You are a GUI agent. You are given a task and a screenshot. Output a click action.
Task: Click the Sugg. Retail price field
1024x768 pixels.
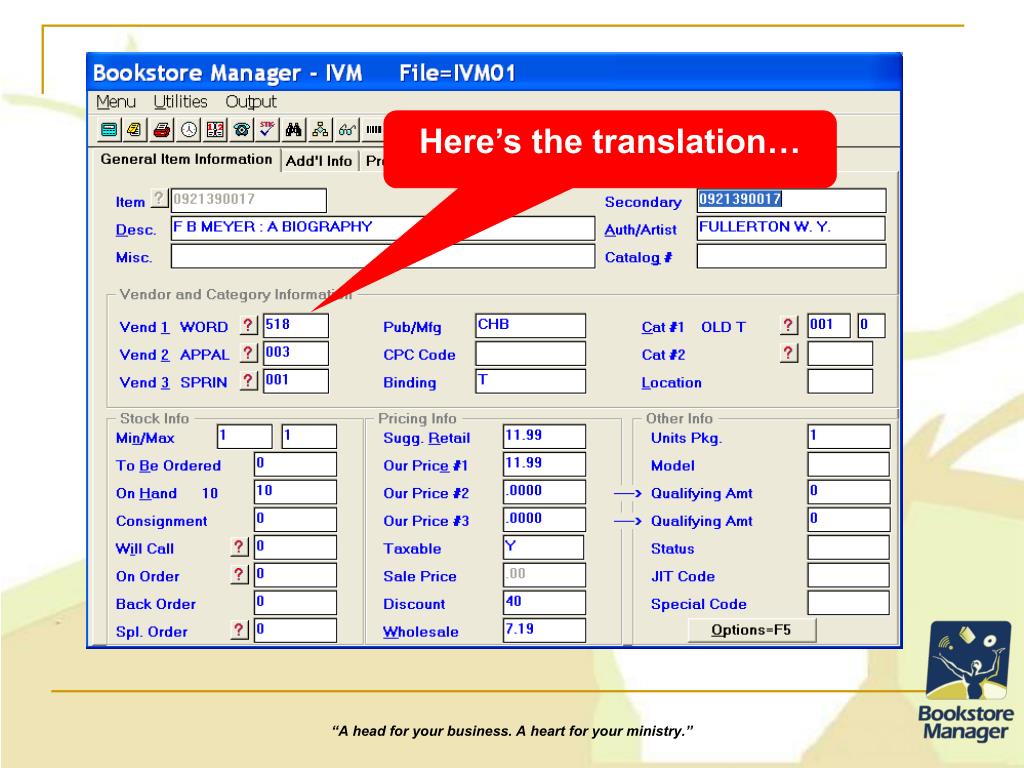click(543, 437)
